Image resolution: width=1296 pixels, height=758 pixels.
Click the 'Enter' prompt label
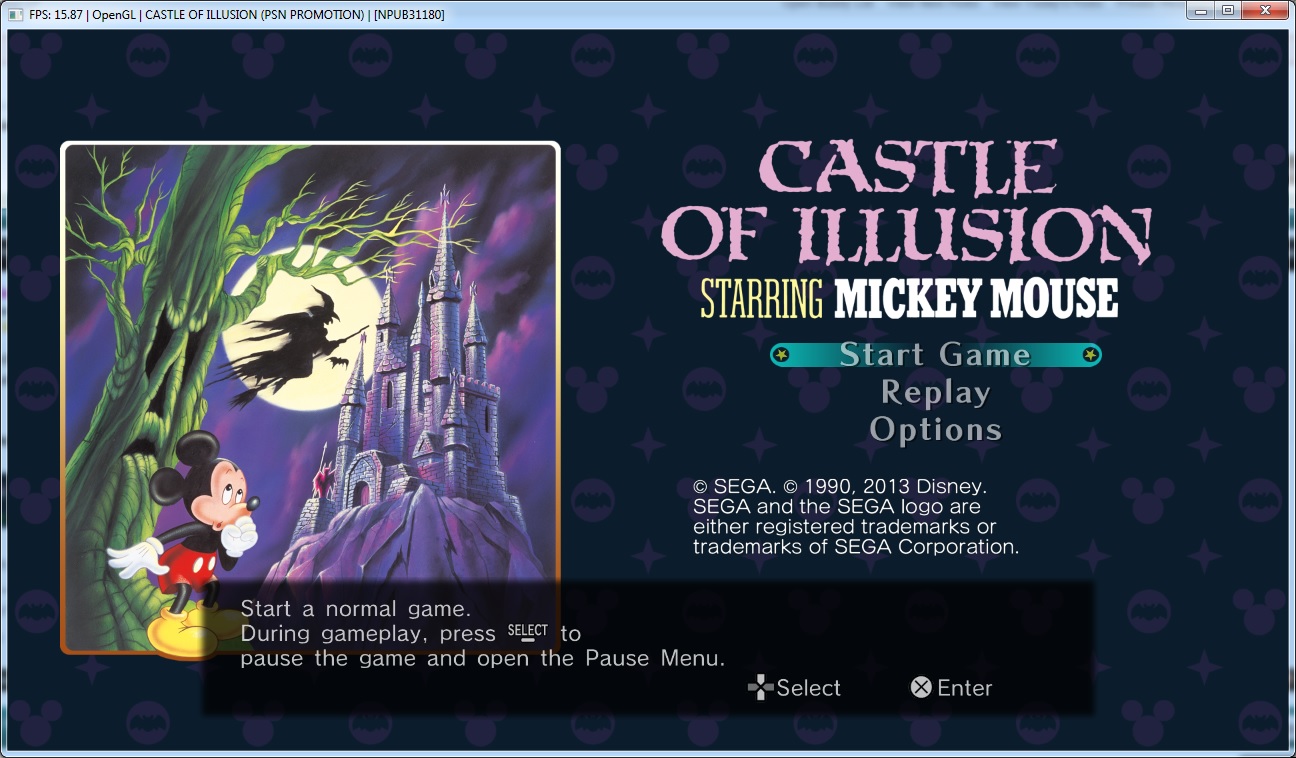click(x=965, y=688)
